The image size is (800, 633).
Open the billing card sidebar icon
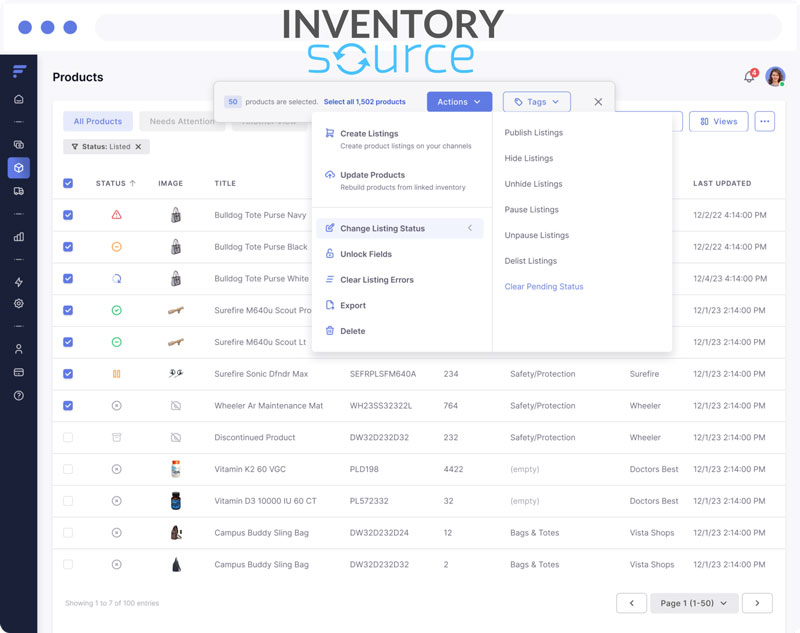(19, 372)
